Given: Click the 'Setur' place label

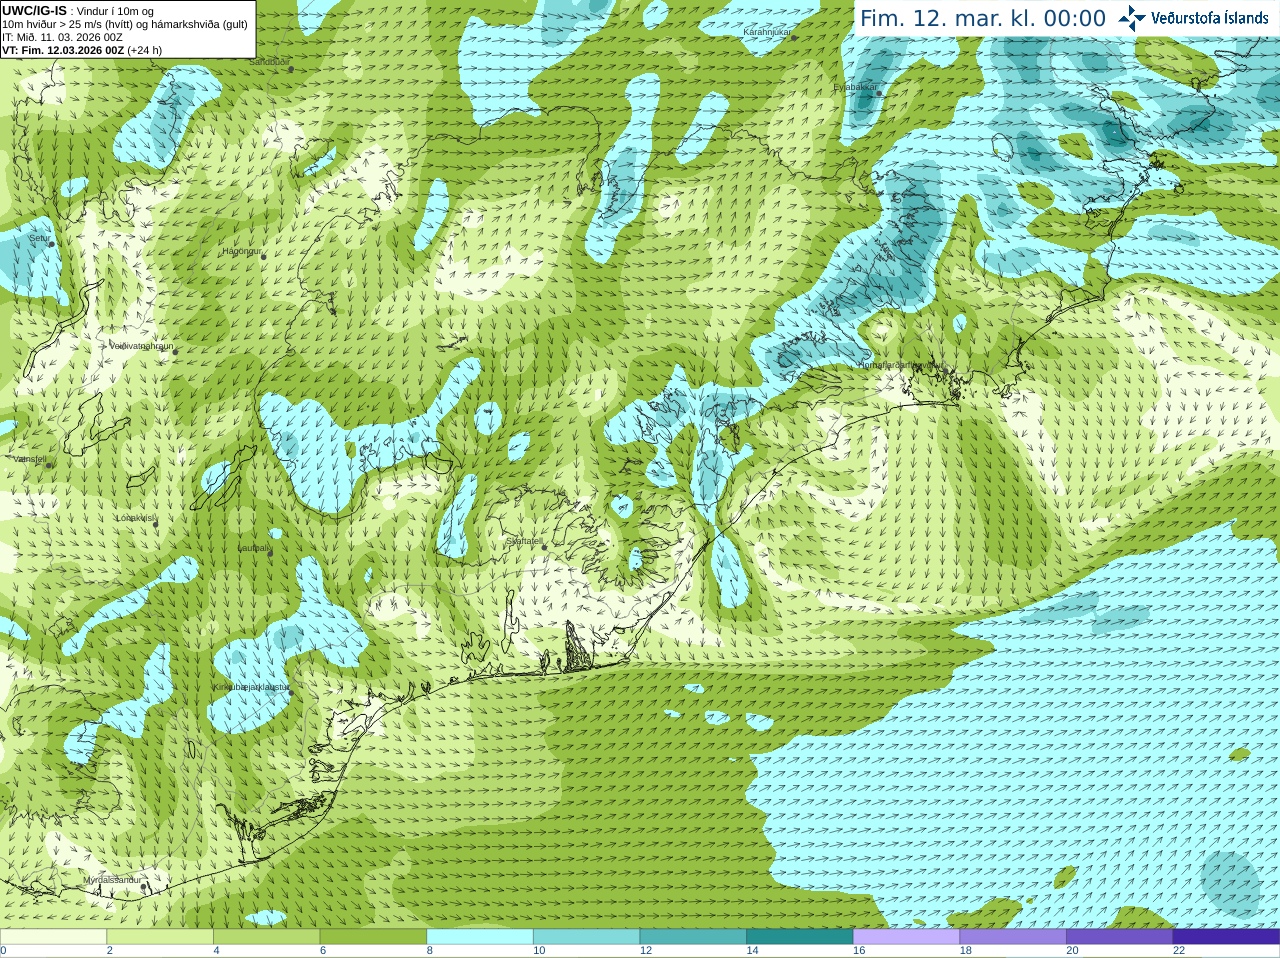Looking at the screenshot, I should coord(39,238).
